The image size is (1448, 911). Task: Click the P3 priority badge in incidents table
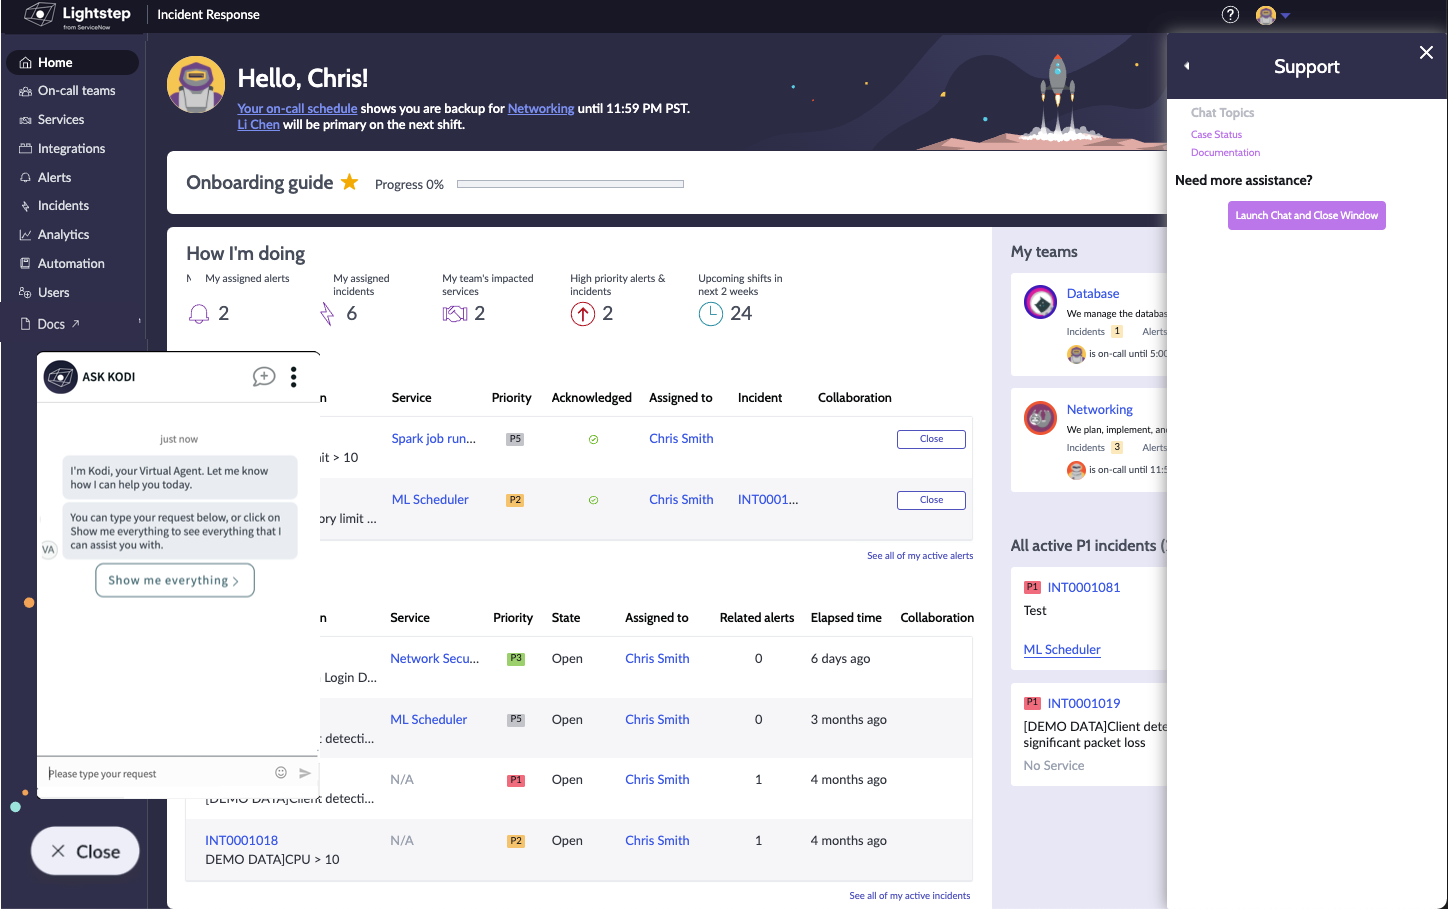tap(516, 659)
